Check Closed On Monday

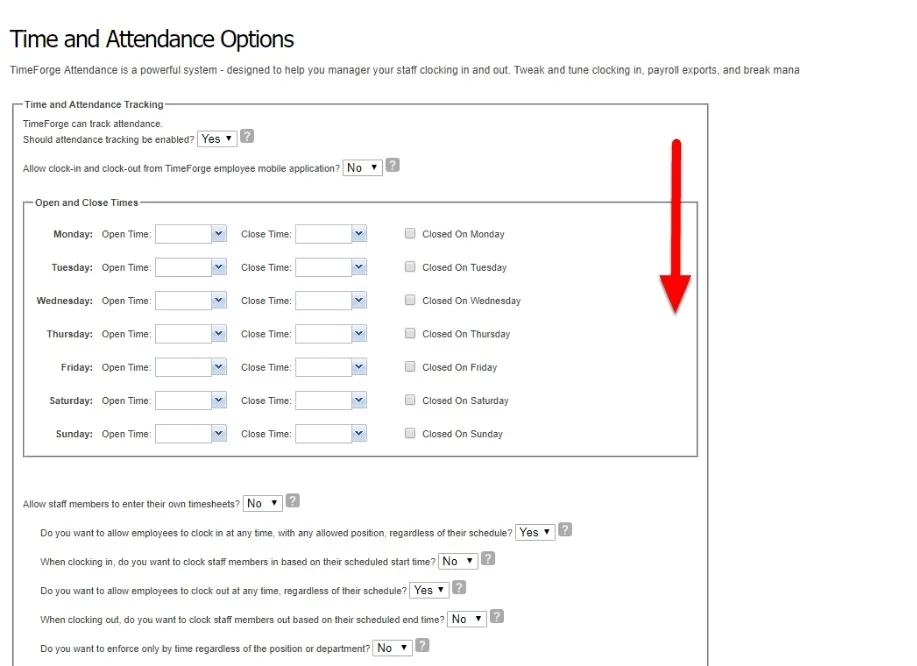[410, 233]
